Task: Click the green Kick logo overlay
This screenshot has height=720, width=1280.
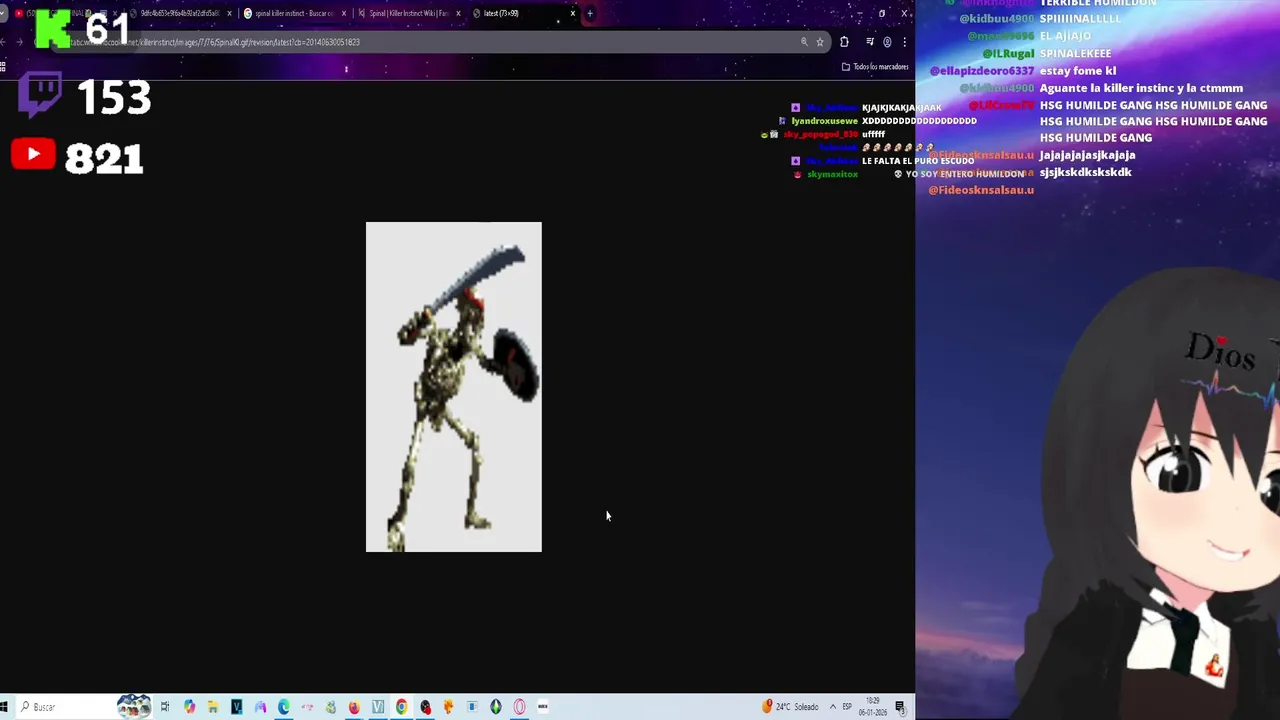Action: coord(52,29)
